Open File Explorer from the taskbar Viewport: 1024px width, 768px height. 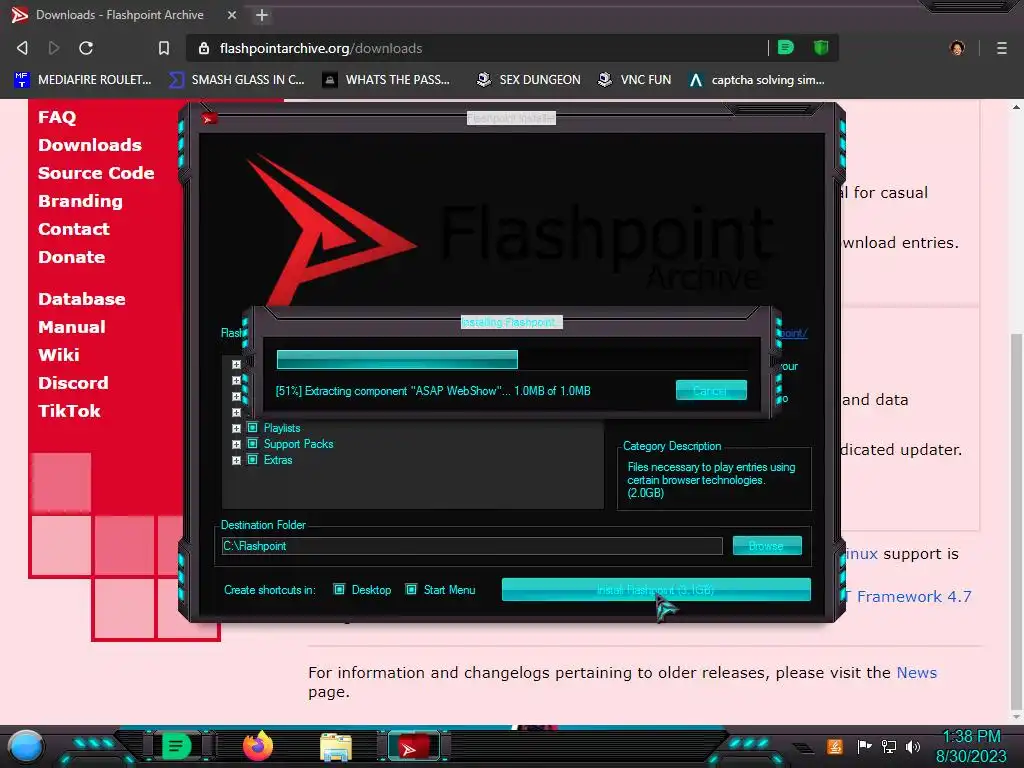pyautogui.click(x=336, y=746)
